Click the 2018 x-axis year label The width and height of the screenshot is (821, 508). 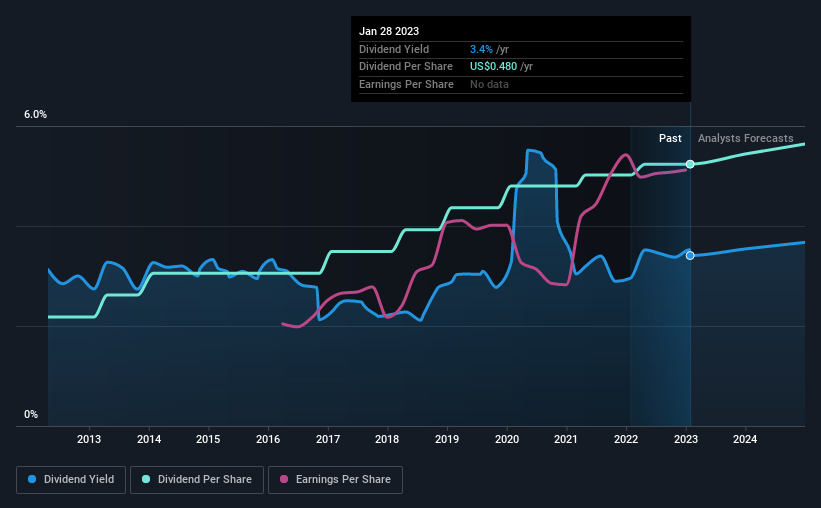[387, 439]
